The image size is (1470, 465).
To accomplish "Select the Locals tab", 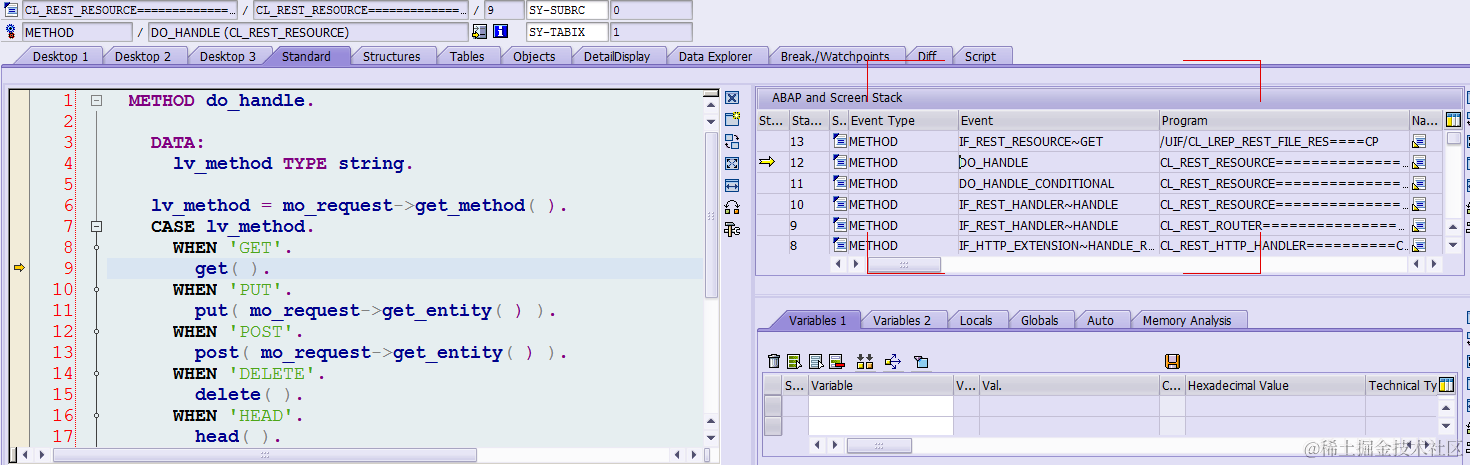I will pos(976,320).
